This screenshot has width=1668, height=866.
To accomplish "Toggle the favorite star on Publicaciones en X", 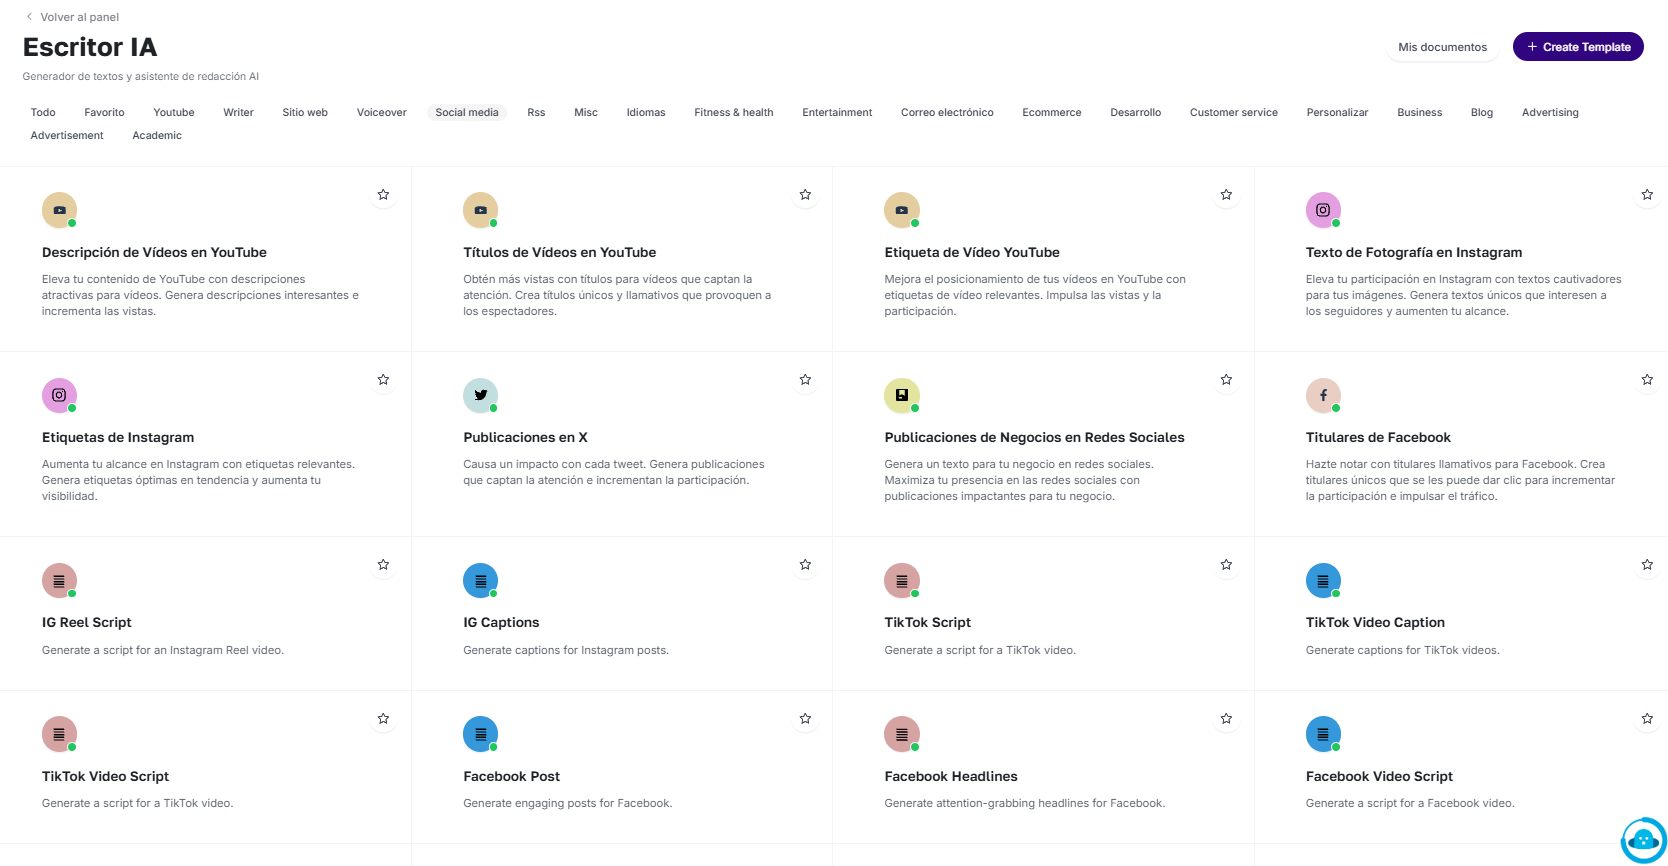I will (805, 380).
